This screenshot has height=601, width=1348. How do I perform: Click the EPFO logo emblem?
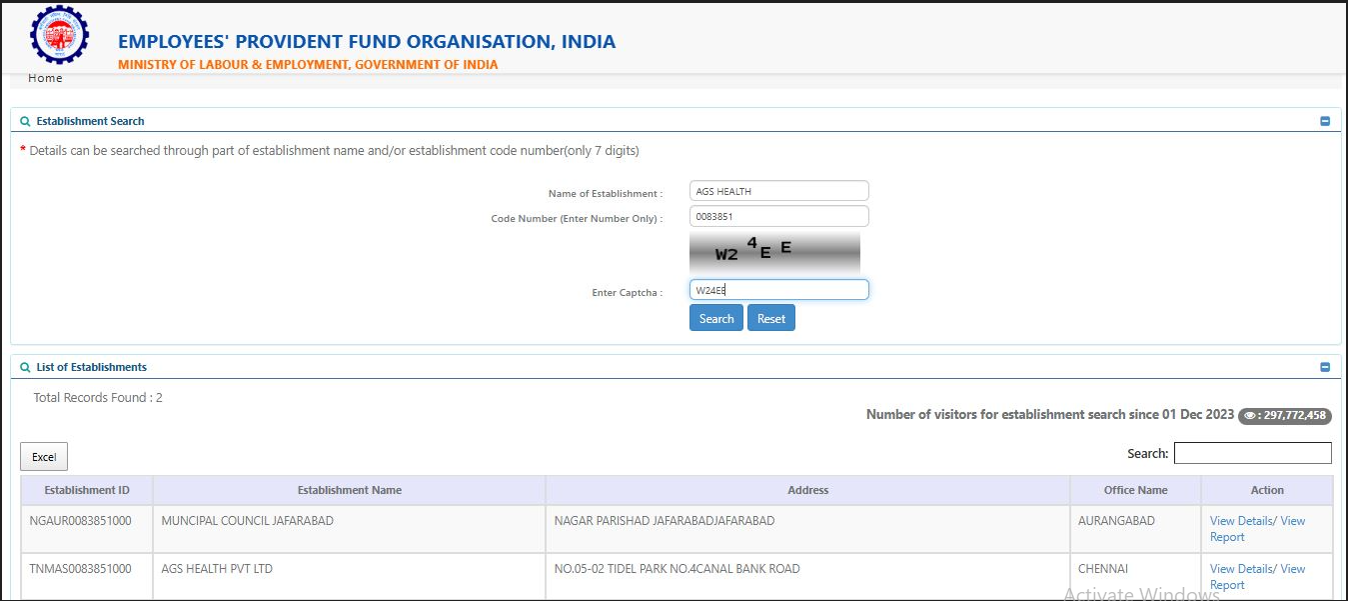click(59, 37)
